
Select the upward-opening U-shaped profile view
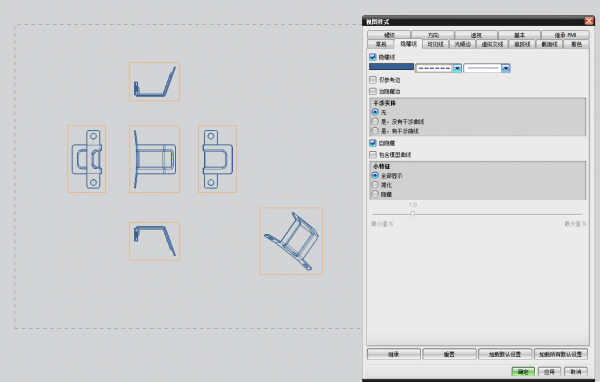(x=155, y=82)
